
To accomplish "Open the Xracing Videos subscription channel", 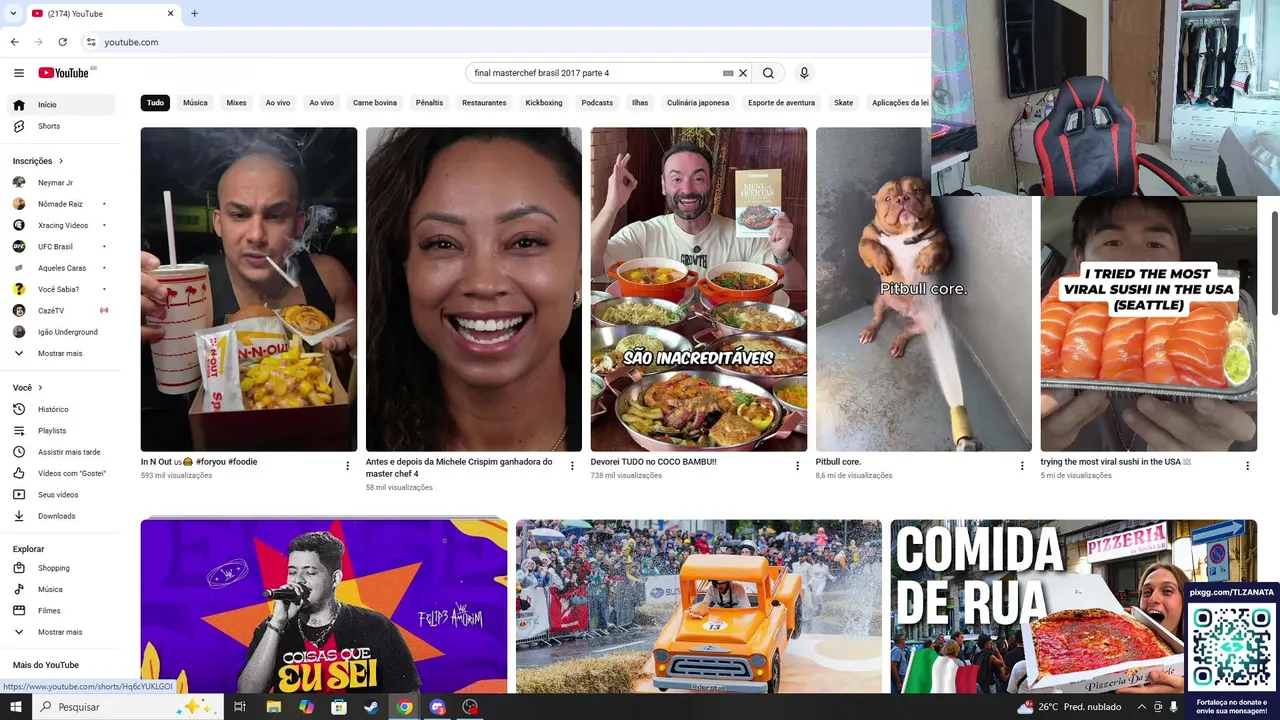I will (x=62, y=226).
